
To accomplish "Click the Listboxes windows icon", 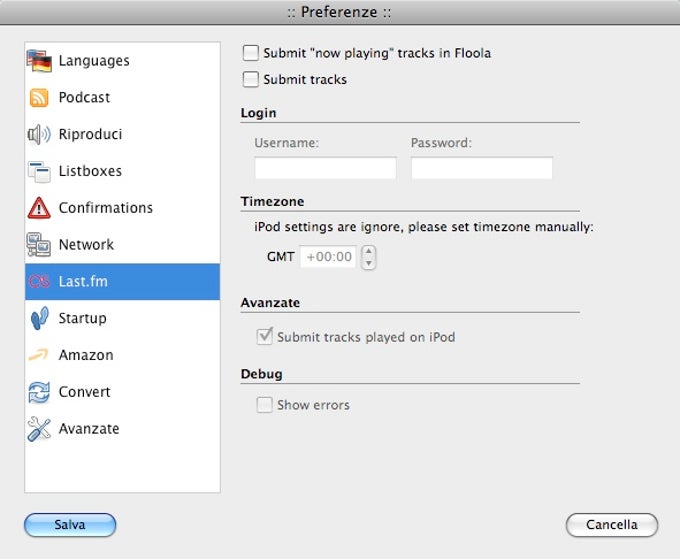I will pyautogui.click(x=39, y=171).
